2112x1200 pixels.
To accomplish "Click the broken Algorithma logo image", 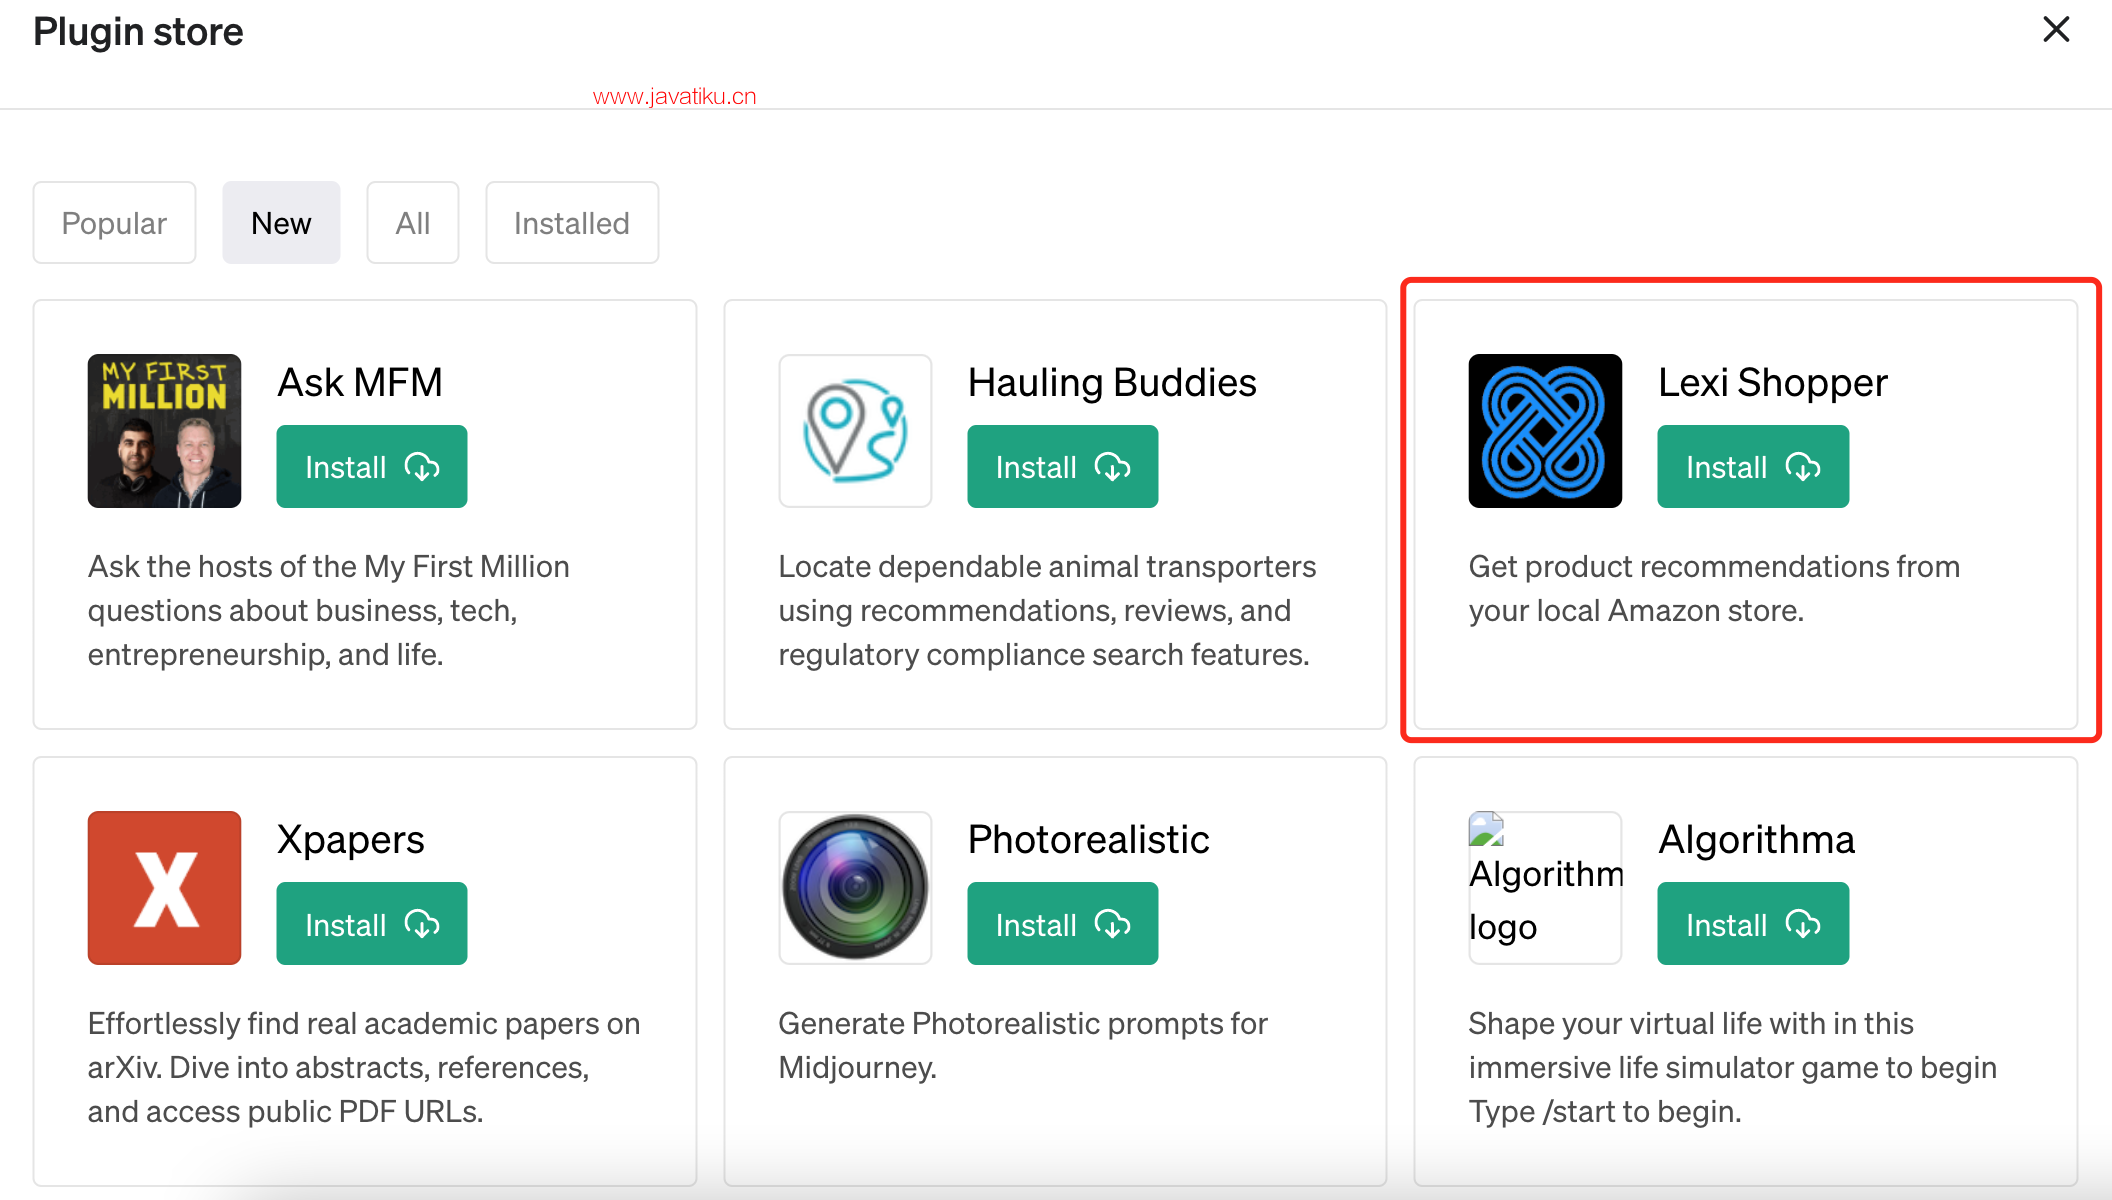I will (x=1545, y=888).
